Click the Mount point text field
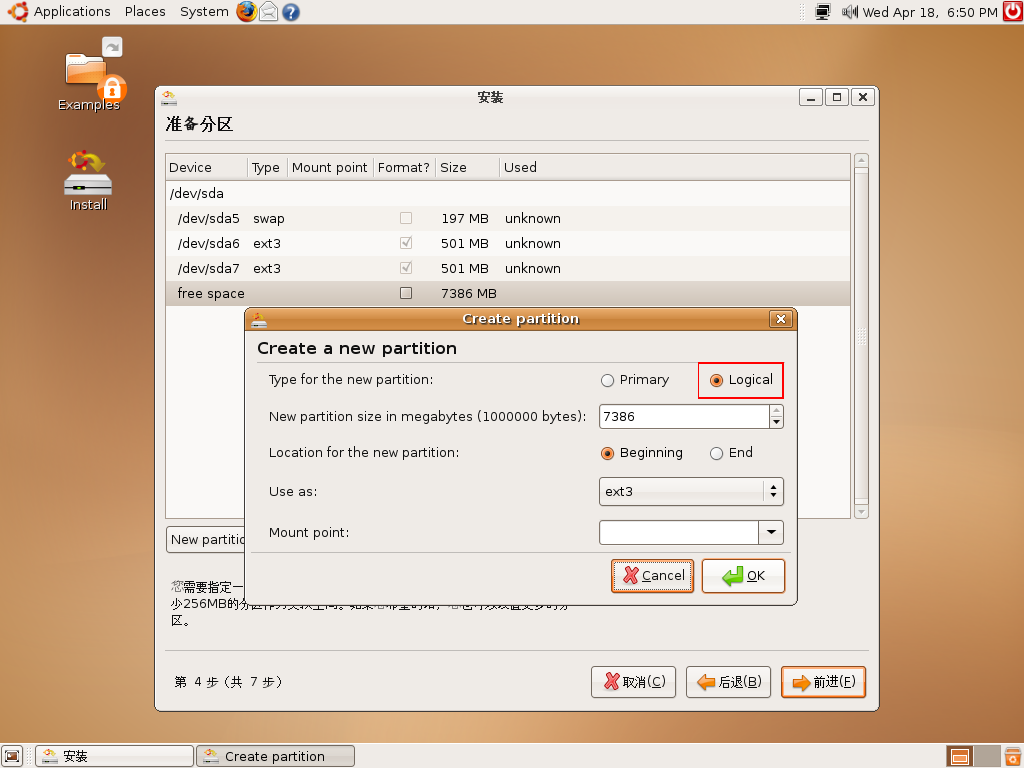Image resolution: width=1024 pixels, height=768 pixels. (679, 532)
